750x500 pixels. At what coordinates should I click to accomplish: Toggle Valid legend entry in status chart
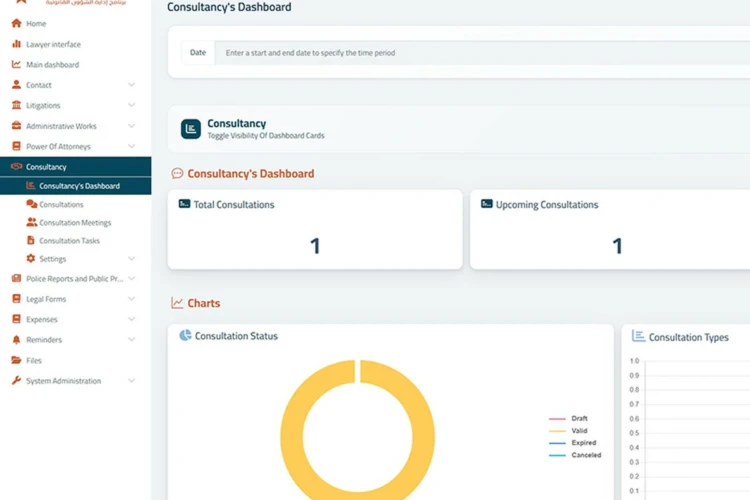click(x=568, y=431)
